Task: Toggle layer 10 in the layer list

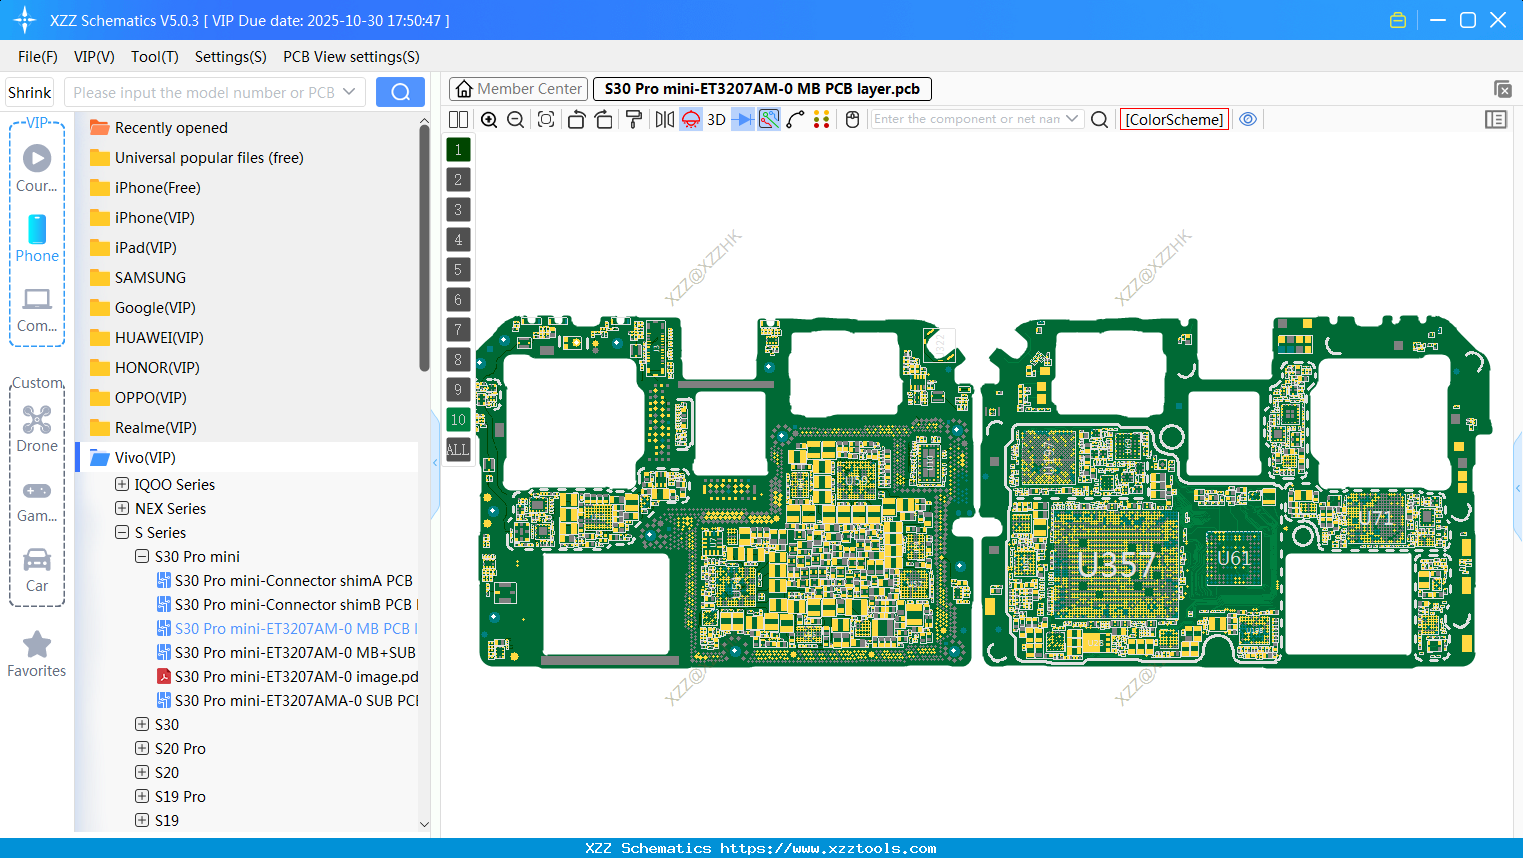Action: coord(457,419)
